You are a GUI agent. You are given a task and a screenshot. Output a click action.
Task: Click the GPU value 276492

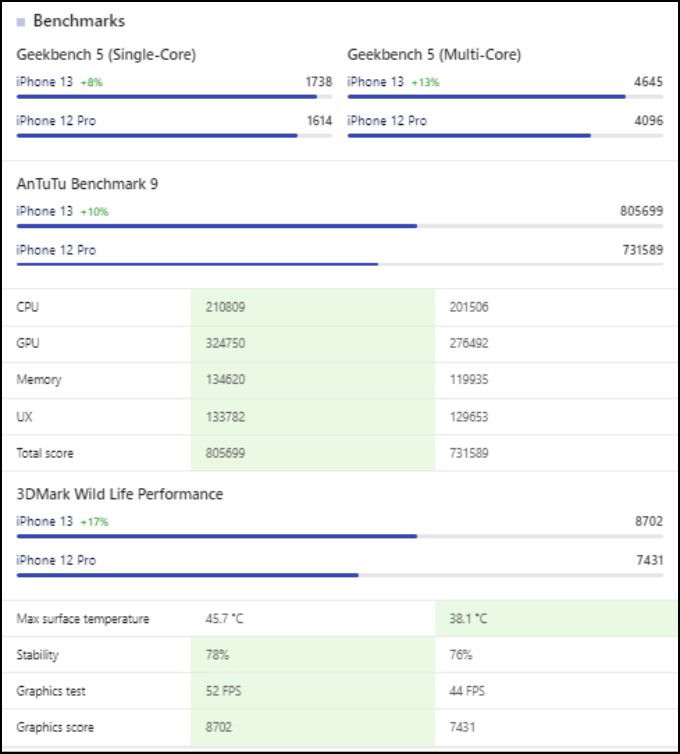469,343
